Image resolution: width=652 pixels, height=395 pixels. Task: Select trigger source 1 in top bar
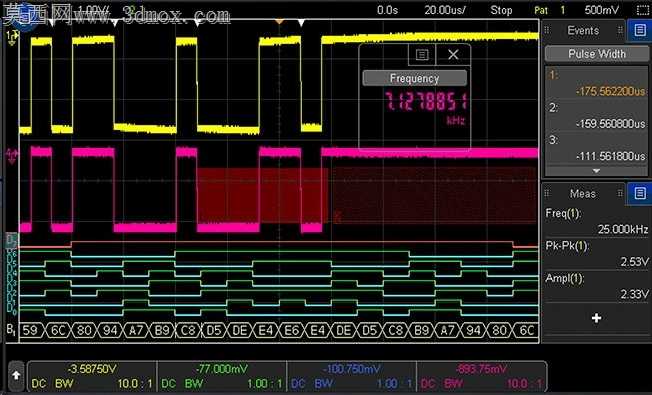tap(563, 10)
